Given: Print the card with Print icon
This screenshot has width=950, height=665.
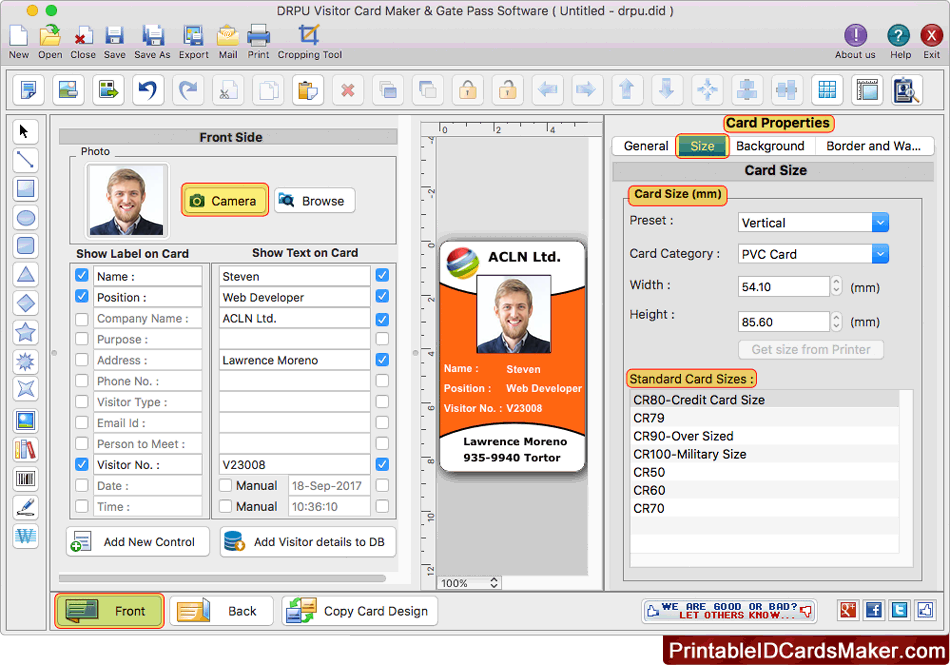Looking at the screenshot, I should 259,36.
